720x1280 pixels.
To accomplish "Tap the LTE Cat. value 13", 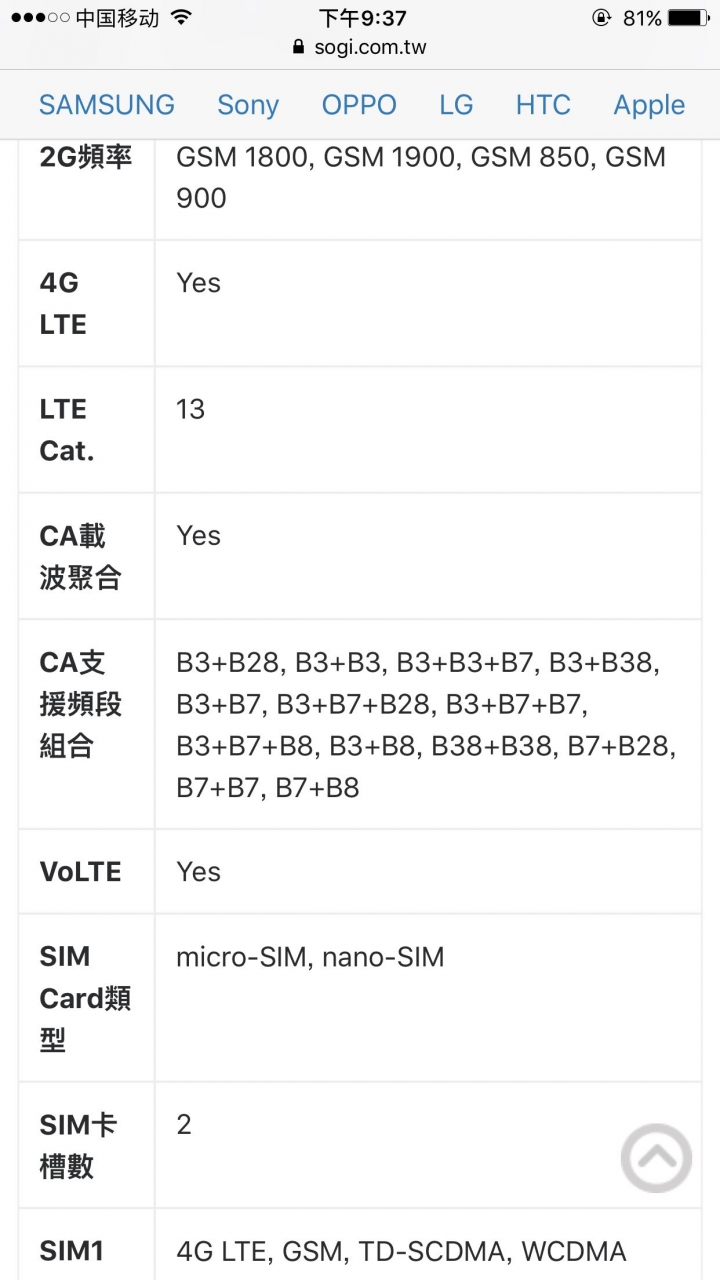I will [190, 409].
